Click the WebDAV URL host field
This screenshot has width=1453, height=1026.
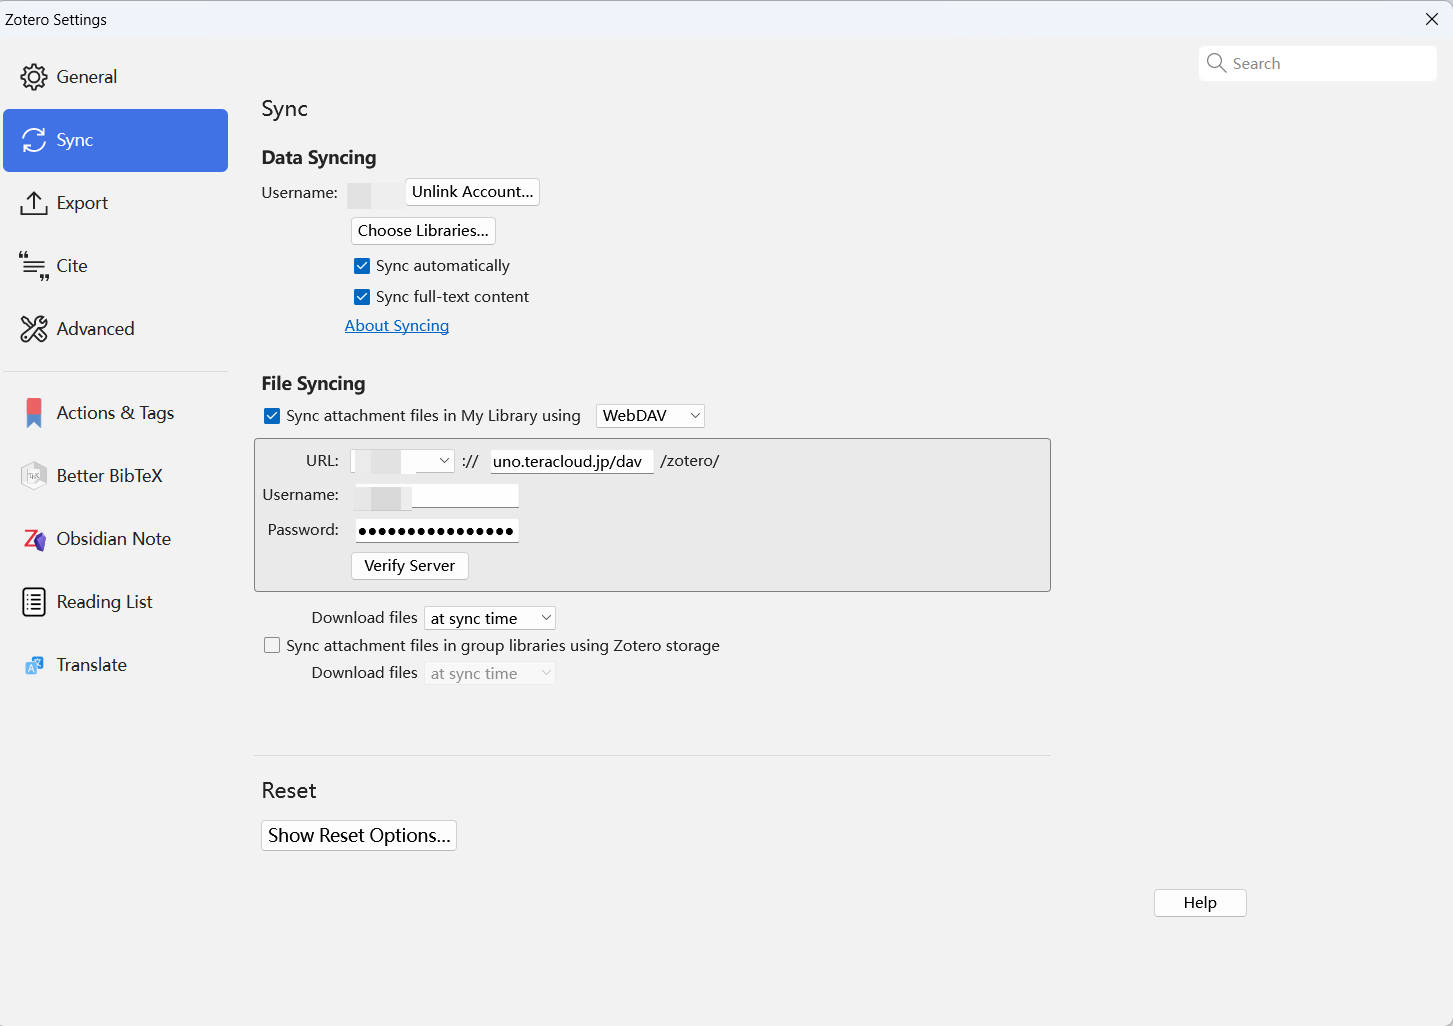coord(572,461)
